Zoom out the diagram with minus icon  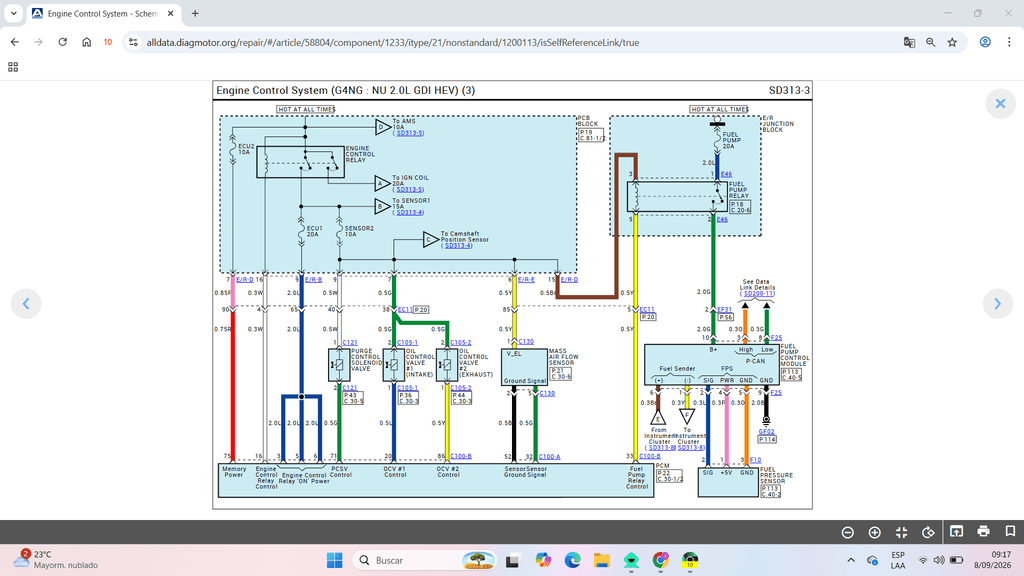[x=848, y=532]
